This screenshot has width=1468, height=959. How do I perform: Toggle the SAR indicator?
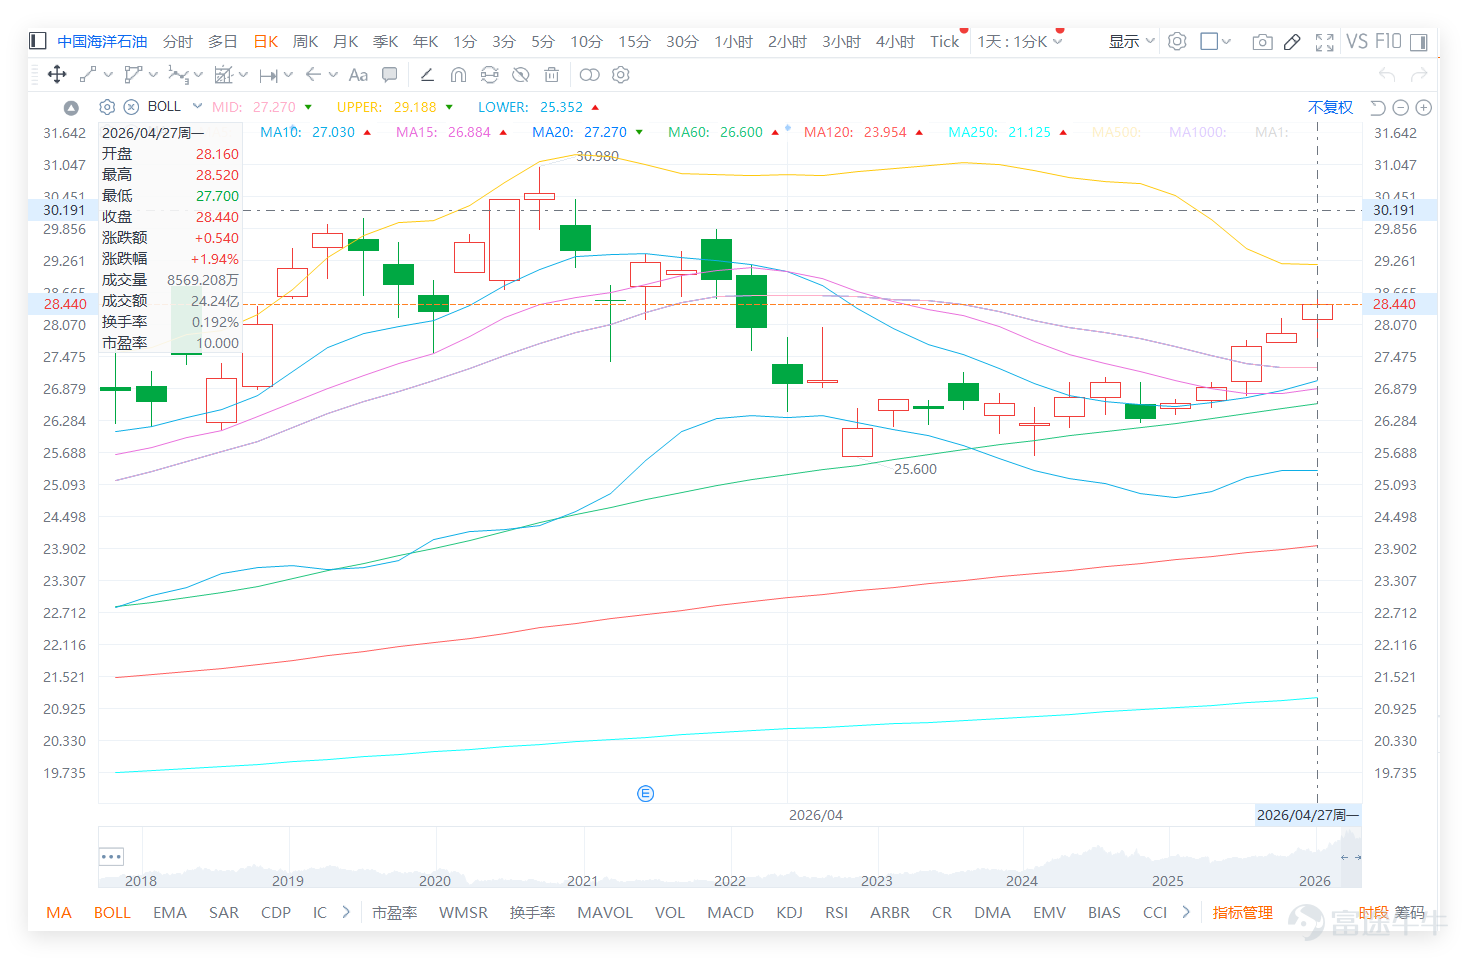click(224, 912)
